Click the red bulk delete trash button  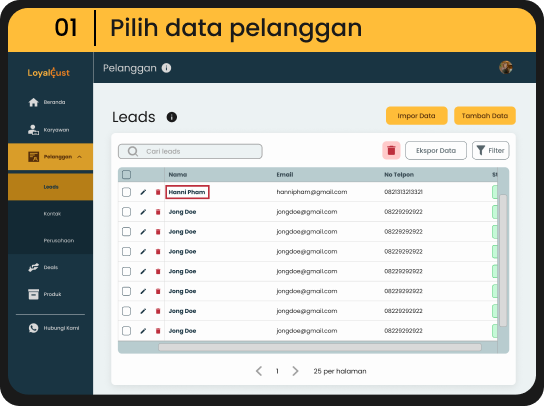391,151
